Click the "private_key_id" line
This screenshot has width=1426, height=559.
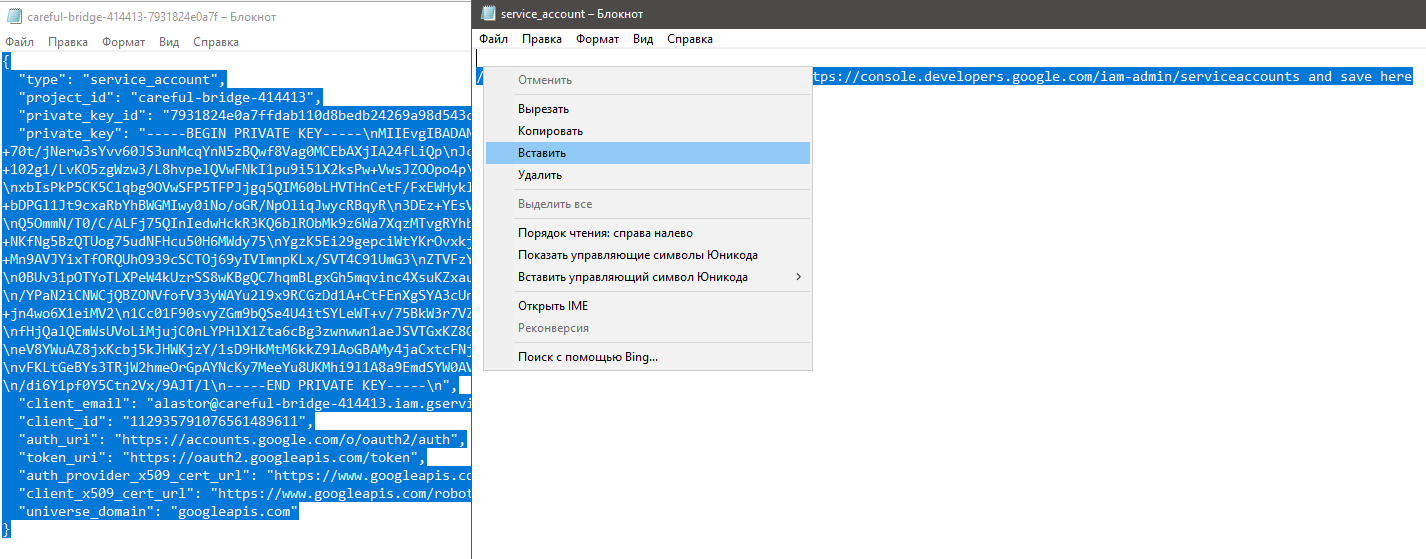click(236, 115)
